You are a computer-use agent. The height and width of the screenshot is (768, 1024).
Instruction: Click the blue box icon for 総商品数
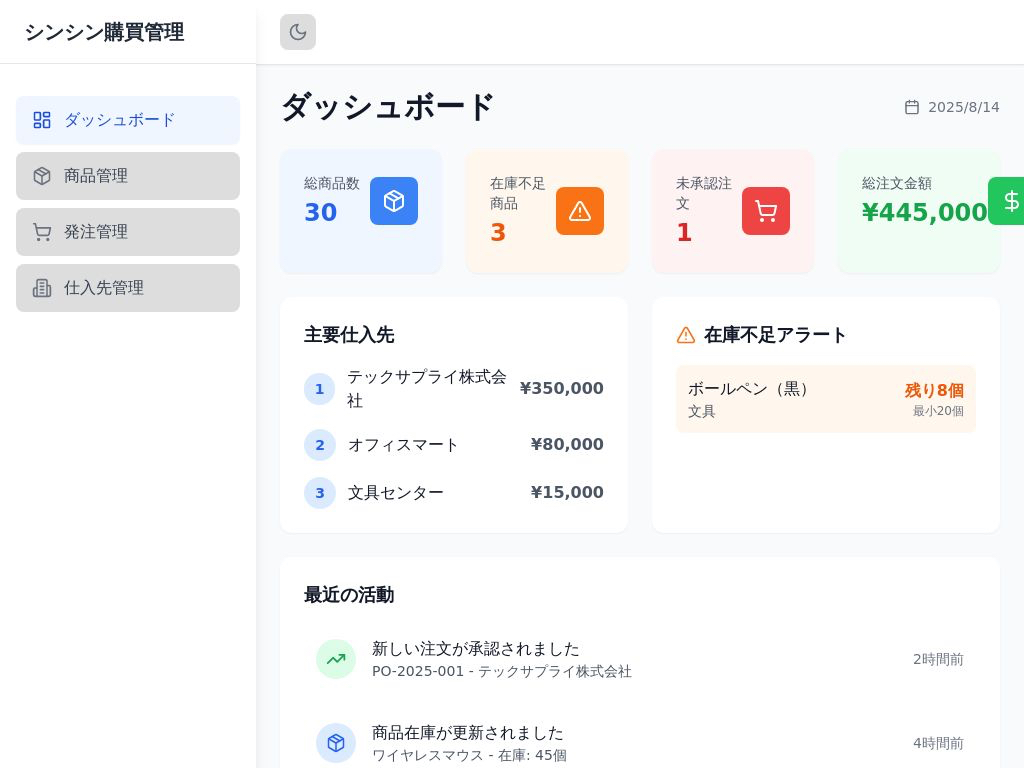(x=394, y=201)
